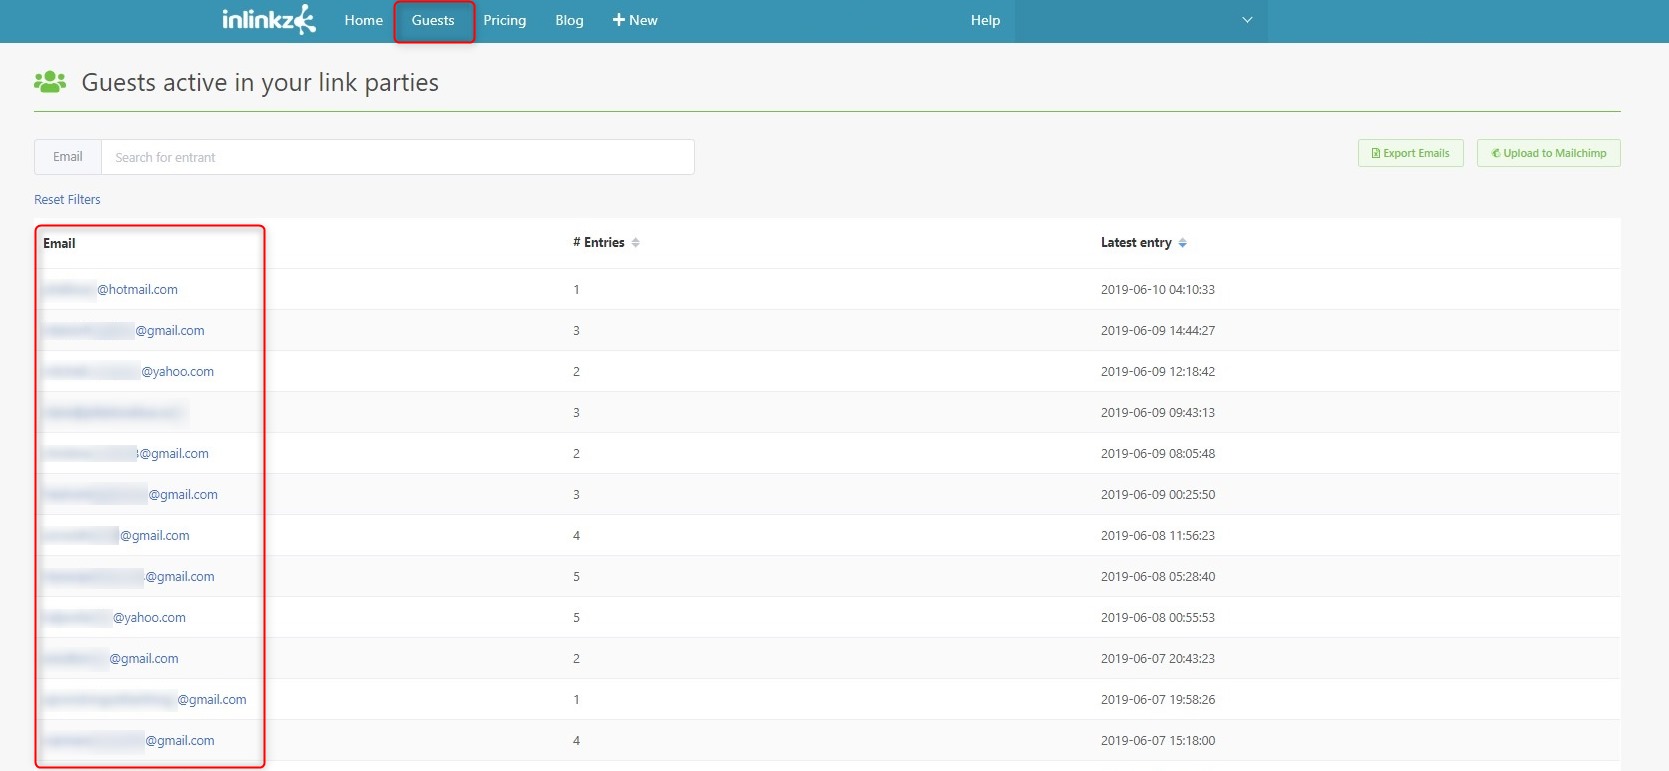Open guest email with 2019-06-09 00:25:50 entry

click(x=130, y=495)
